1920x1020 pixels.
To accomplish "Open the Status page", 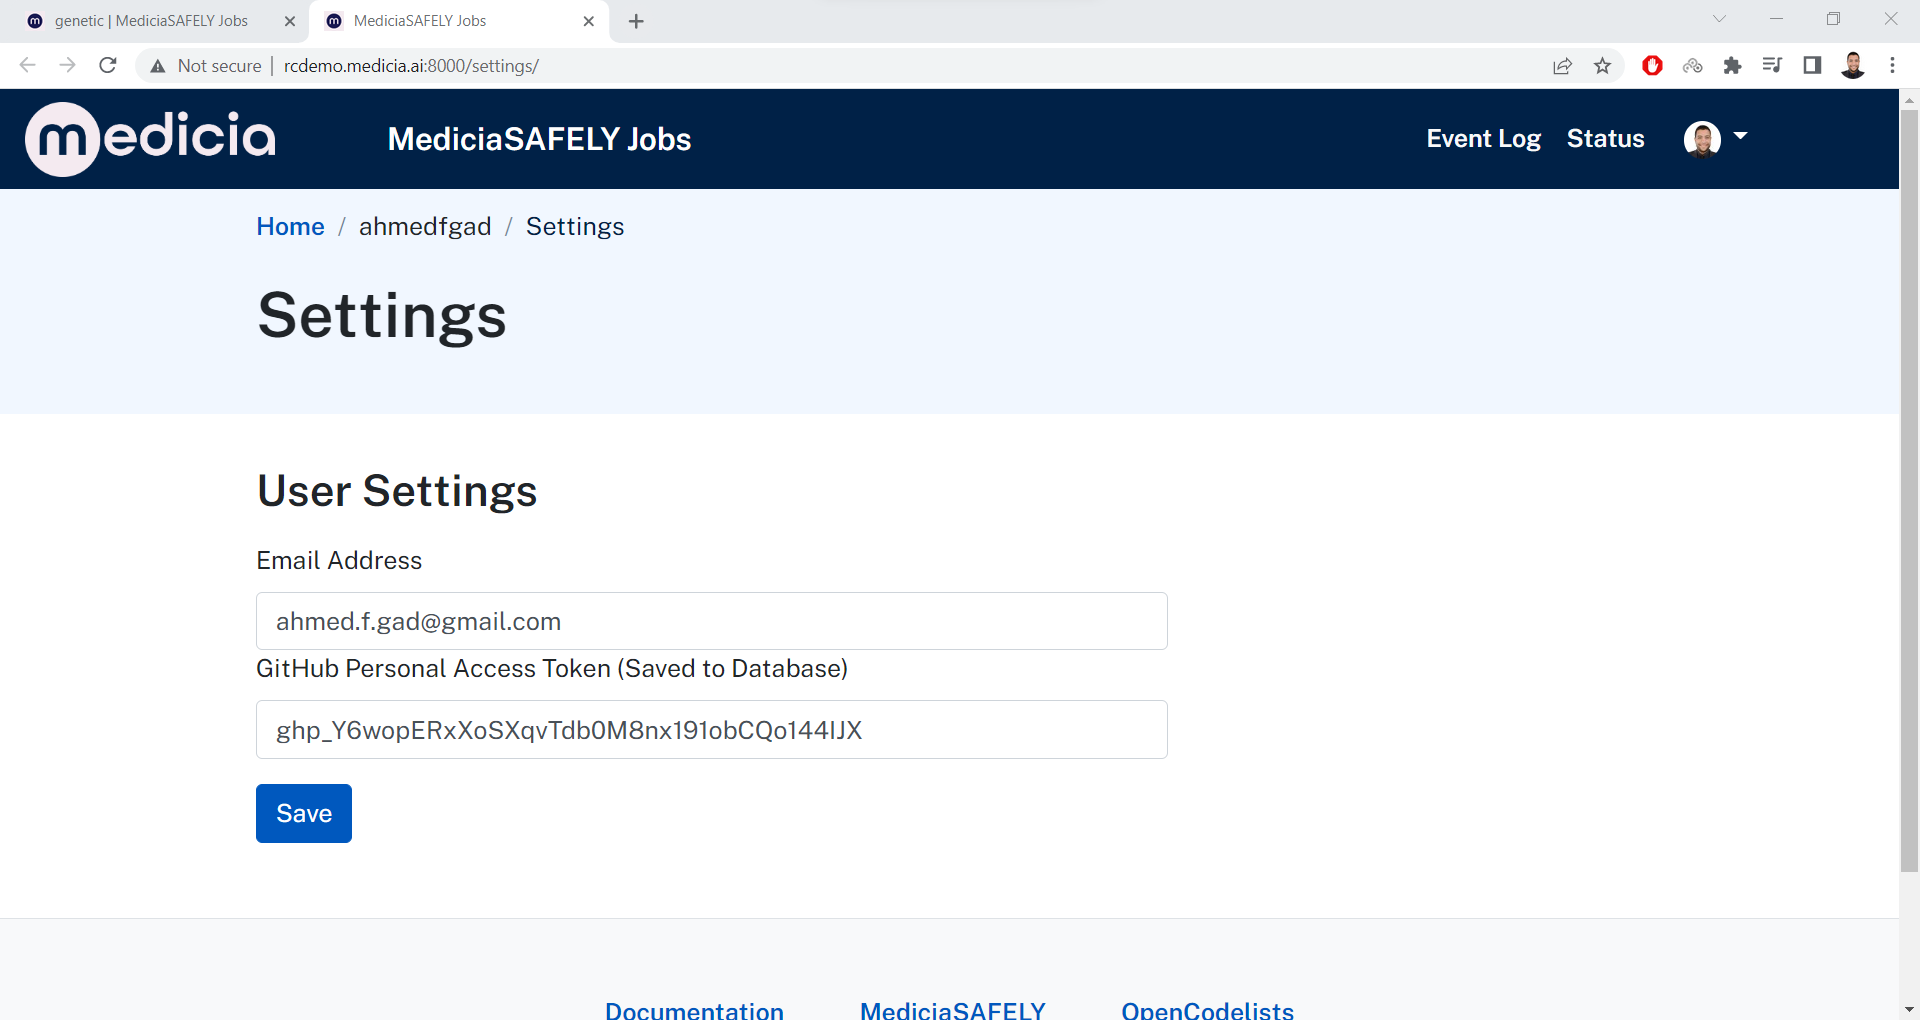I will pos(1605,139).
